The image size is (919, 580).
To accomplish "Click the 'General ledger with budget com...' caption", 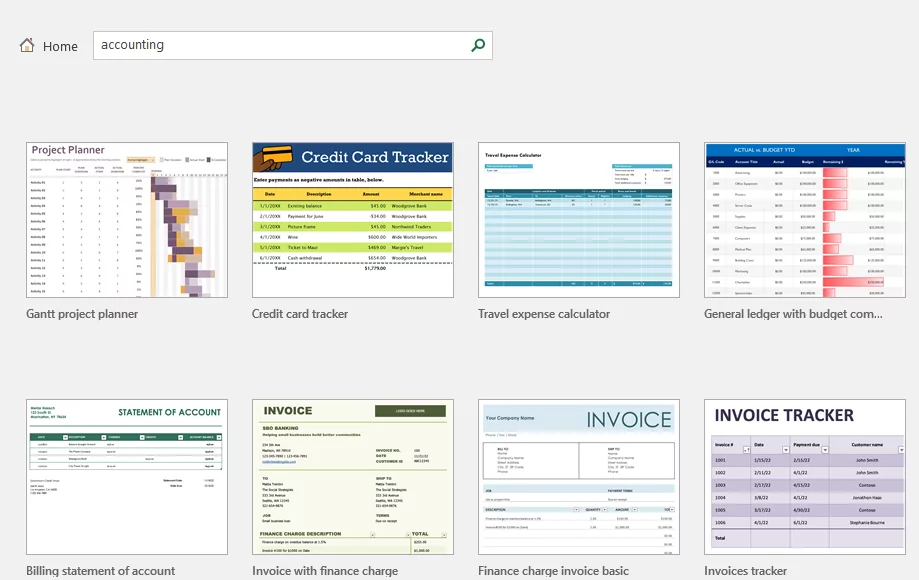I will click(x=793, y=314).
